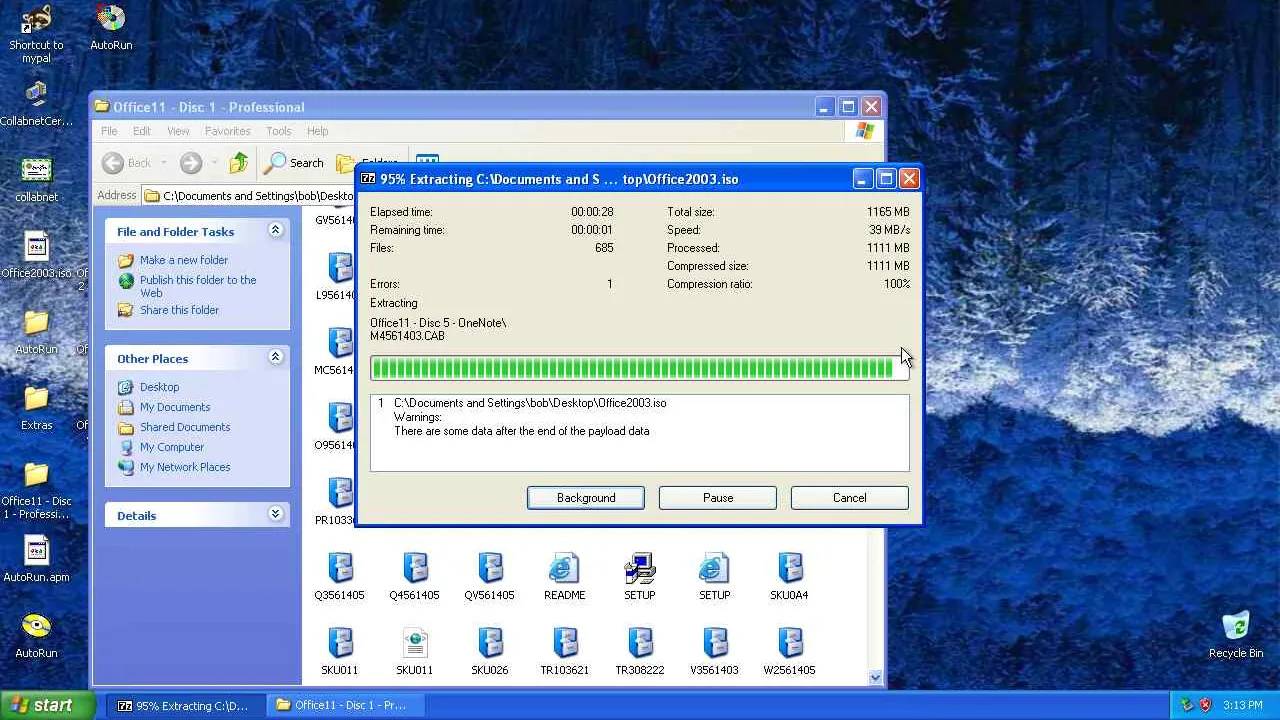This screenshot has height=720, width=1280.
Task: Collapse the File and Folder Tasks panel
Action: point(275,231)
